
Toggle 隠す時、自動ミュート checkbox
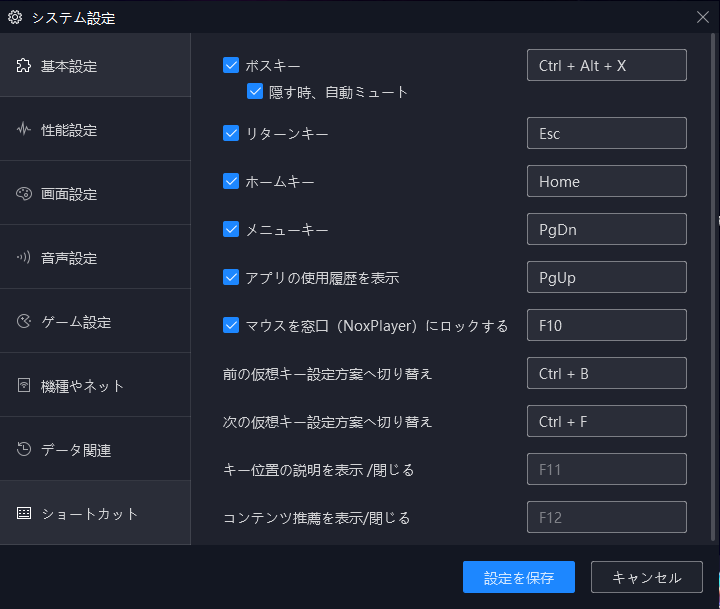pos(255,91)
